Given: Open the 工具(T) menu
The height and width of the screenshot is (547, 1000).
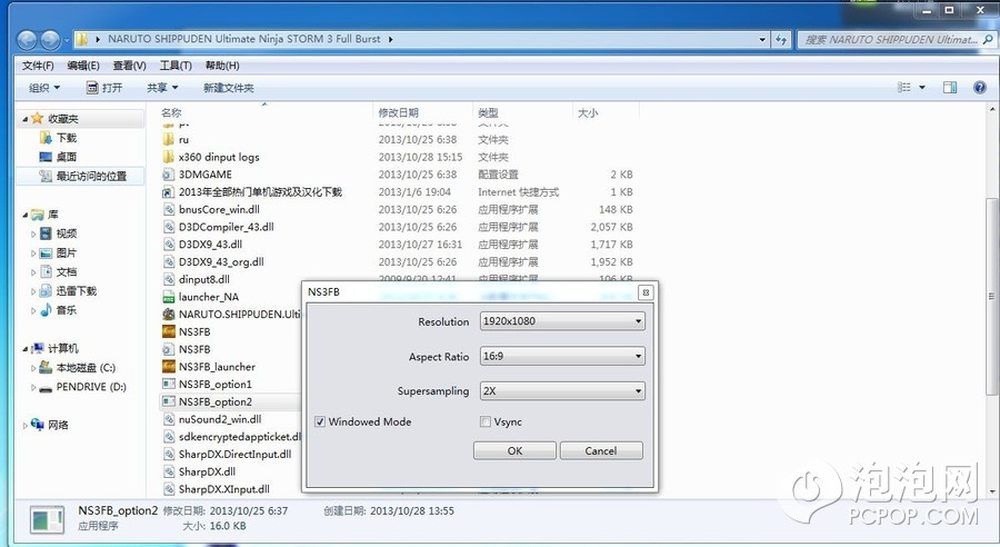Looking at the screenshot, I should (175, 66).
